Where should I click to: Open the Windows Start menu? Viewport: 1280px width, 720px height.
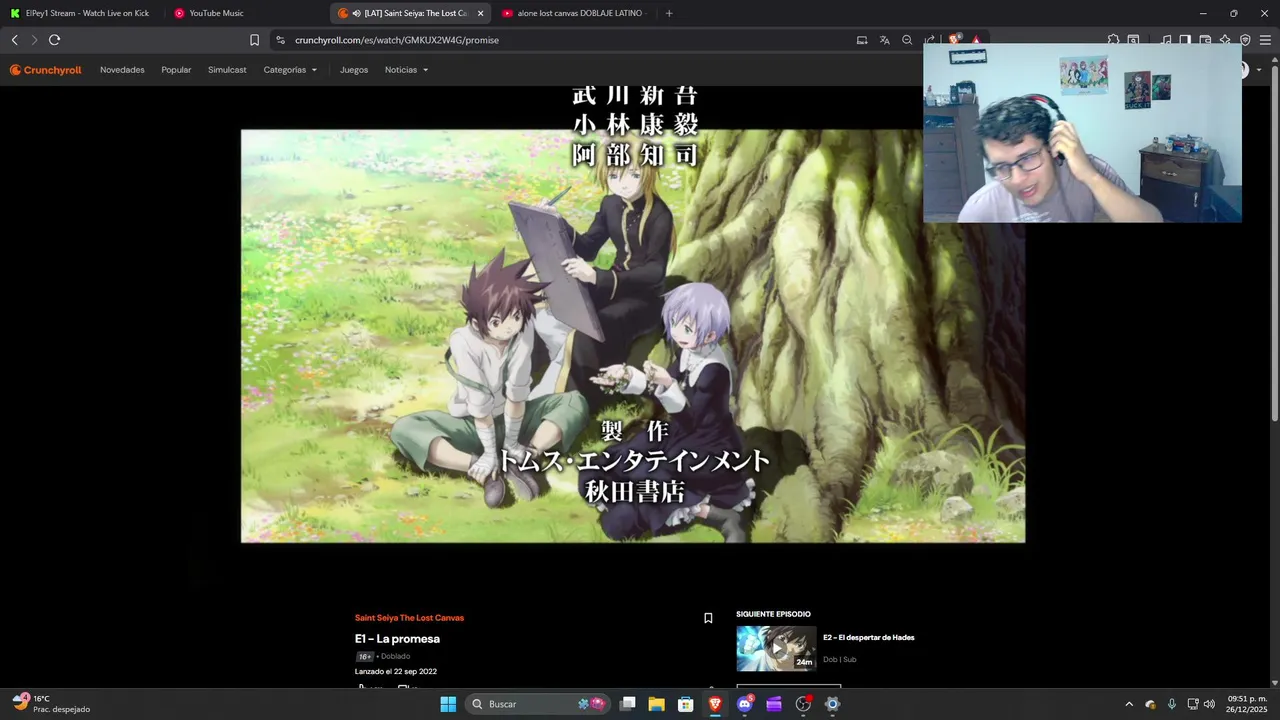coord(448,704)
